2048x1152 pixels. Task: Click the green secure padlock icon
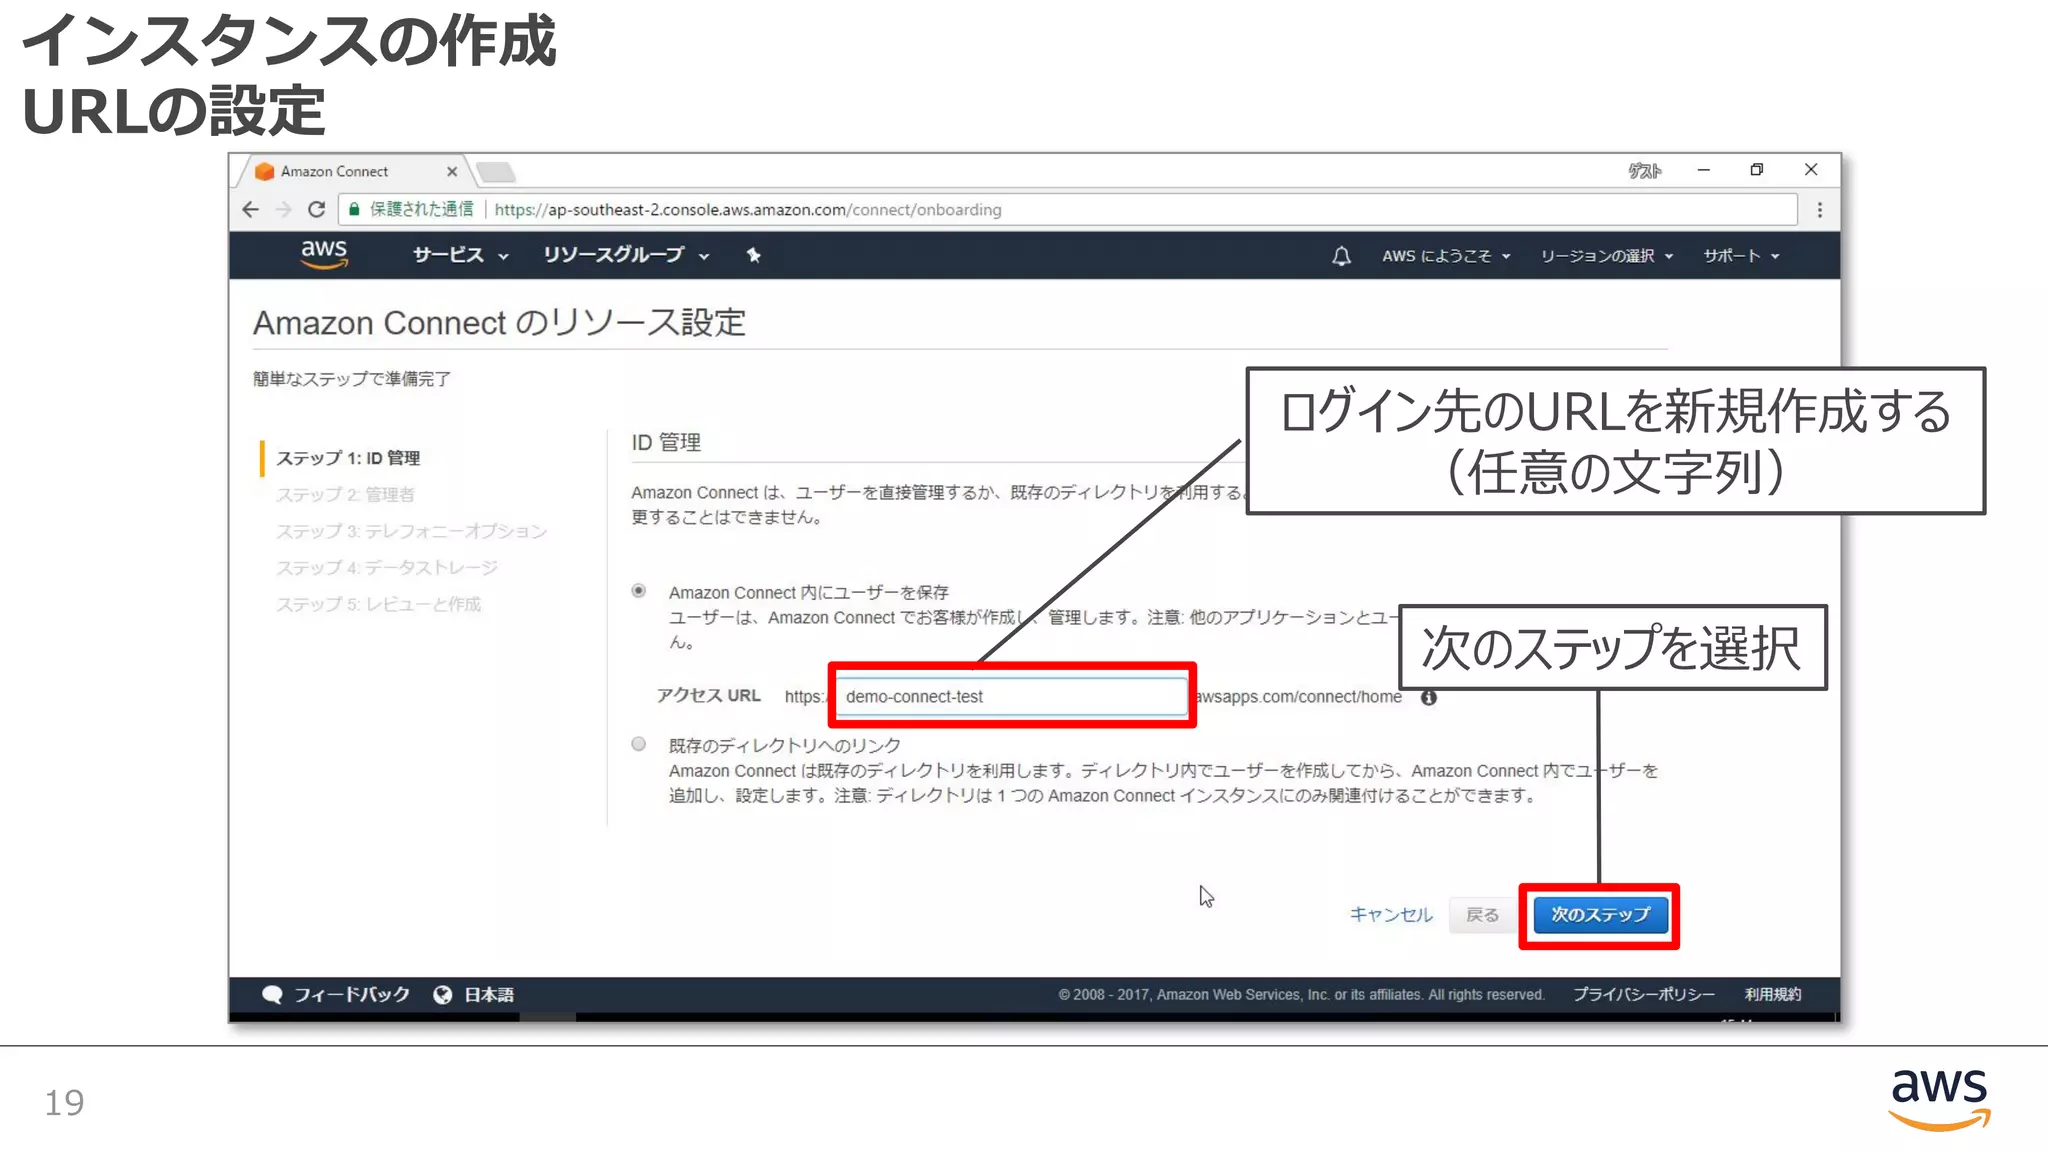(354, 209)
